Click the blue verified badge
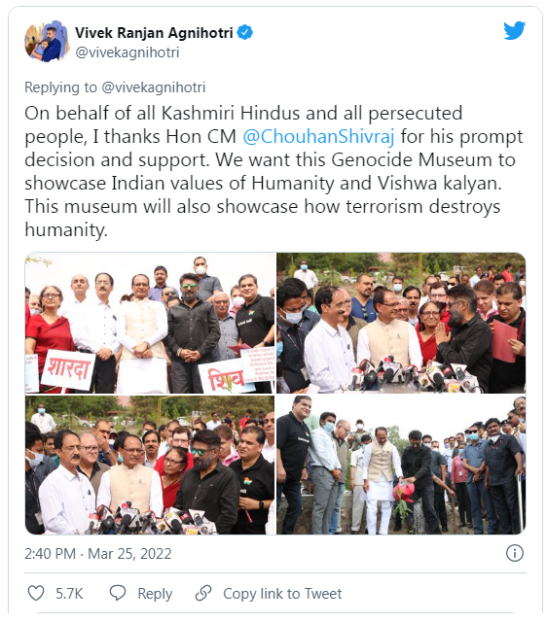 tap(245, 33)
